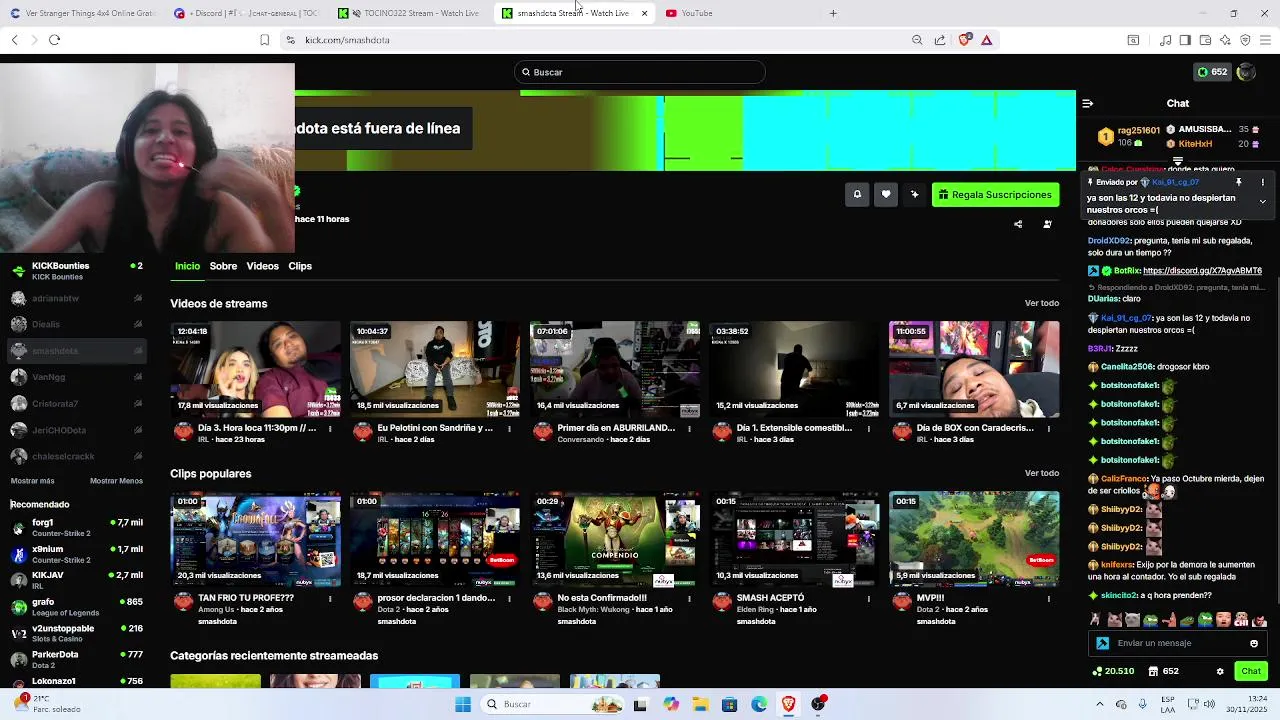Click the zoom out magnifier icon
This screenshot has width=1280, height=720.
pos(917,40)
